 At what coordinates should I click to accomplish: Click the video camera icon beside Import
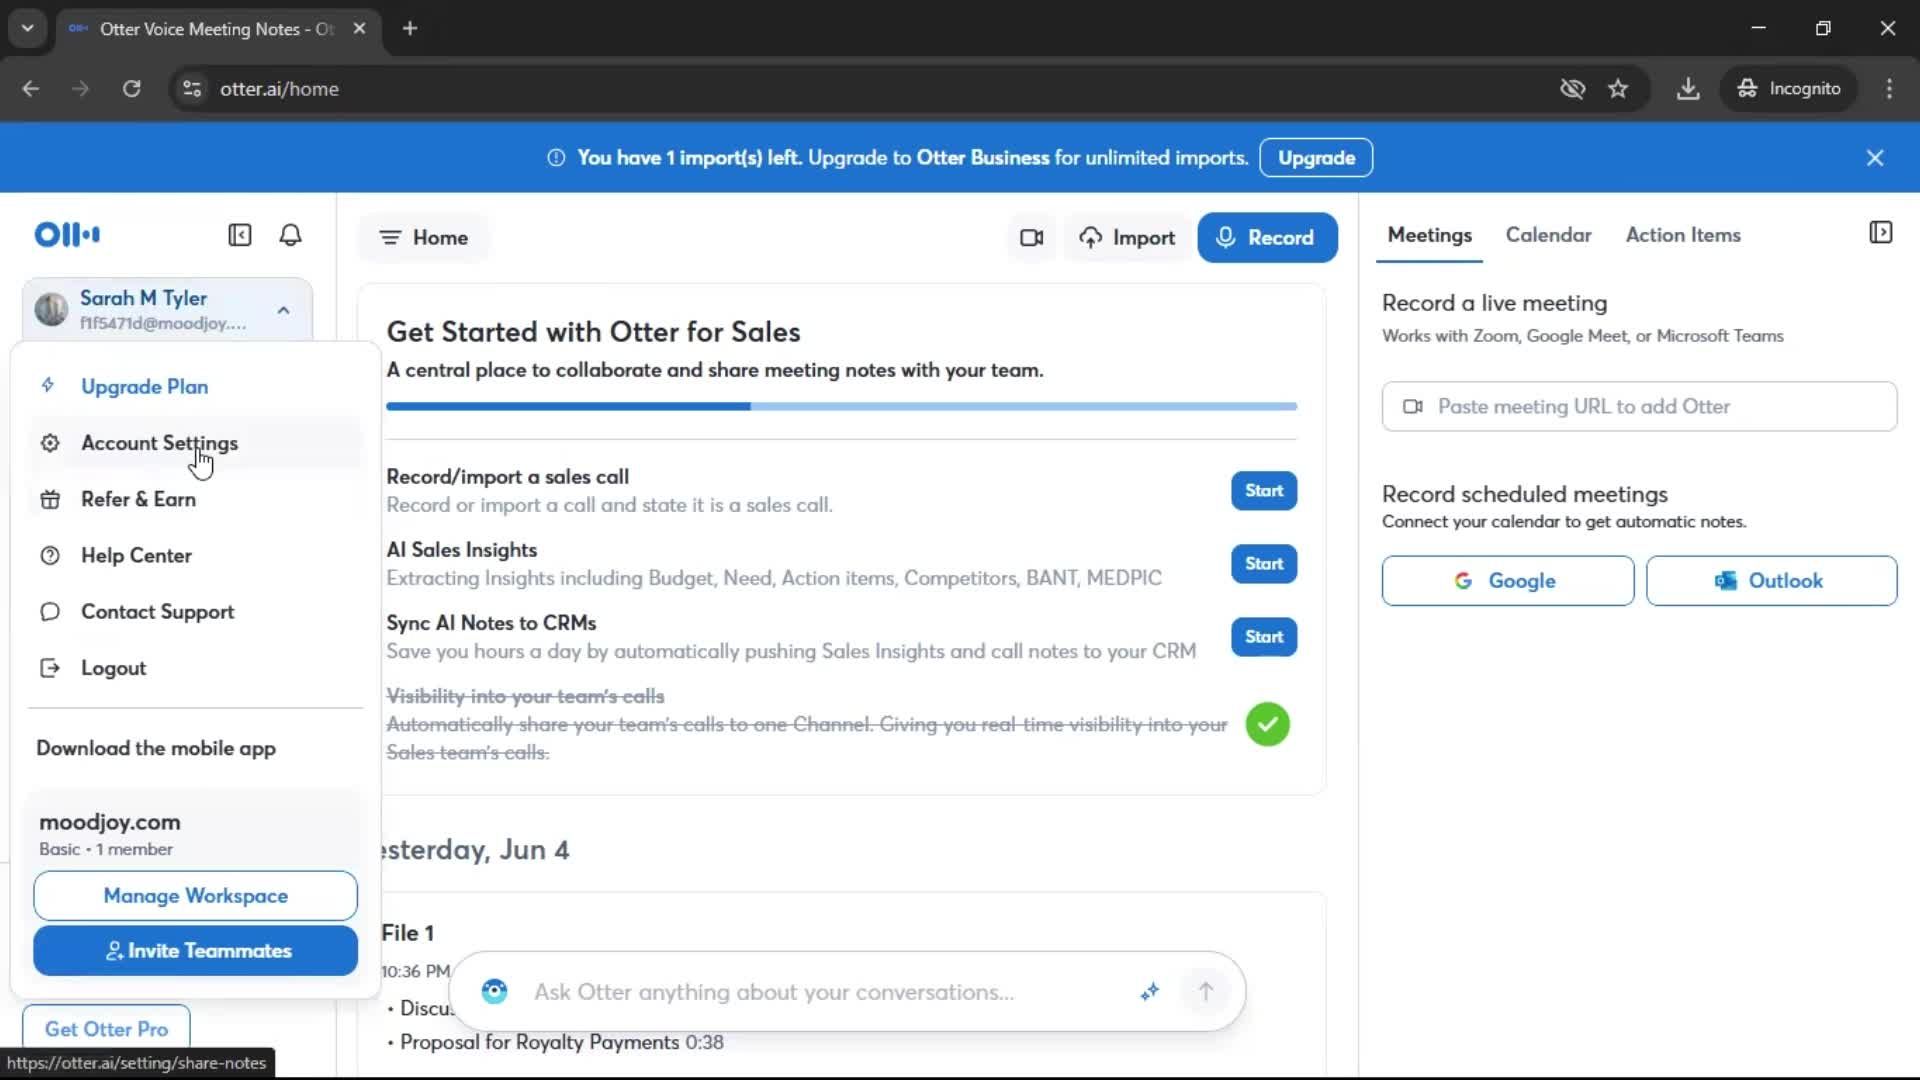1031,238
